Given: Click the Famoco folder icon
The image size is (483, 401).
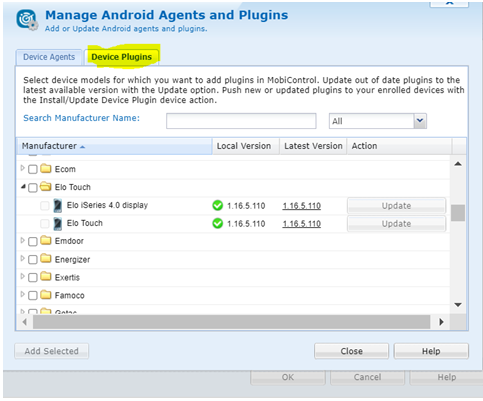Looking at the screenshot, I should 46,295.
